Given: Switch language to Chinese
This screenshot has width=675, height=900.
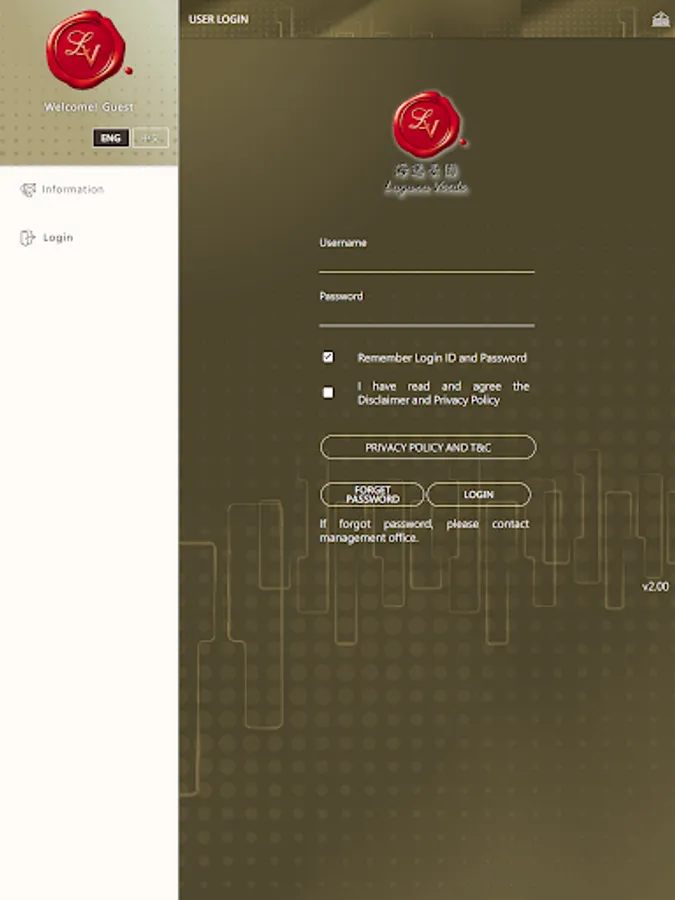Looking at the screenshot, I should 150,138.
